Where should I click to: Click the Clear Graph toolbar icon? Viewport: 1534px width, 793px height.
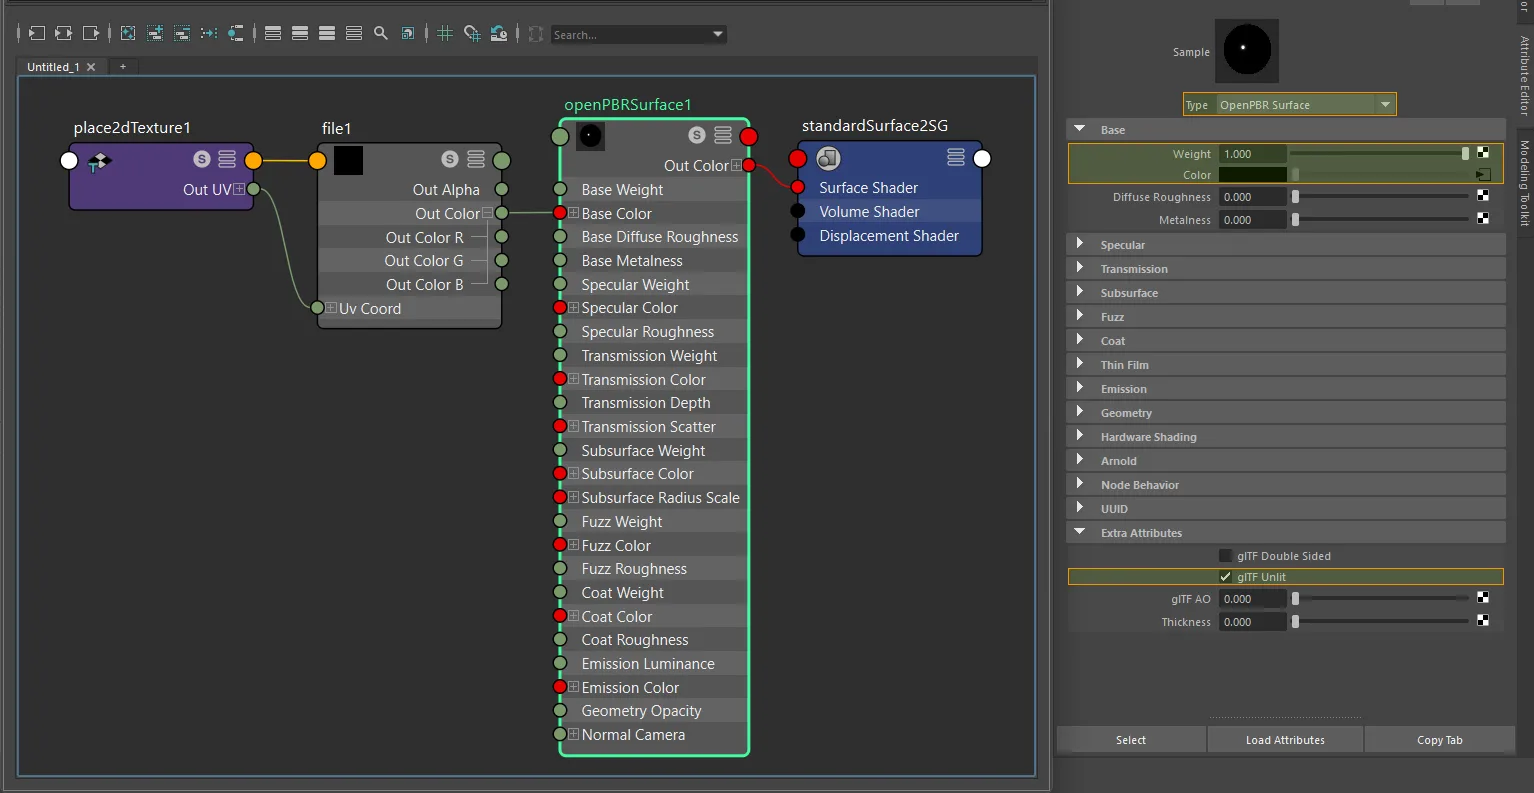(x=128, y=34)
